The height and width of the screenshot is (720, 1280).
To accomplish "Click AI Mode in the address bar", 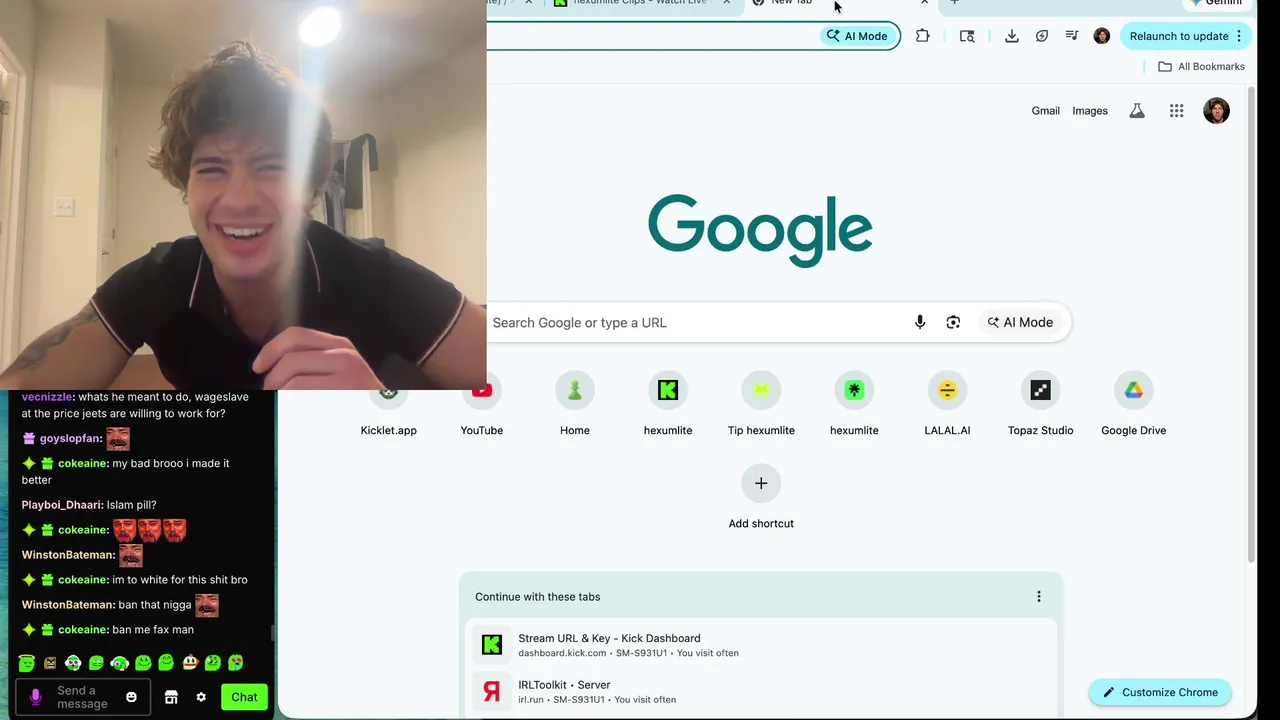I will tap(857, 36).
